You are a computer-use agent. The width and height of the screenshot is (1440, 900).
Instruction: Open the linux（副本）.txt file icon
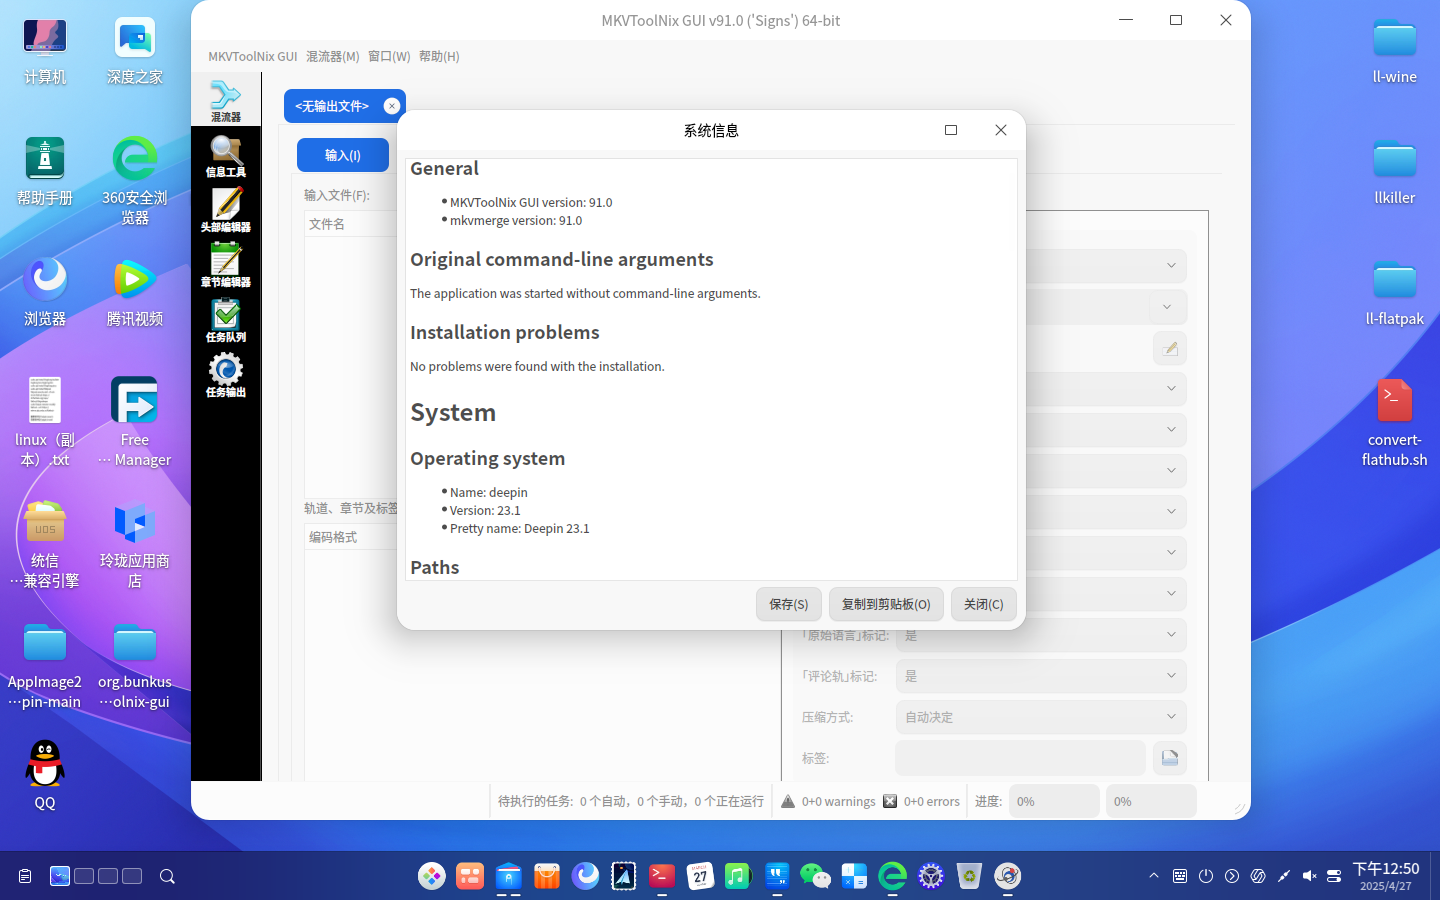pyautogui.click(x=45, y=422)
